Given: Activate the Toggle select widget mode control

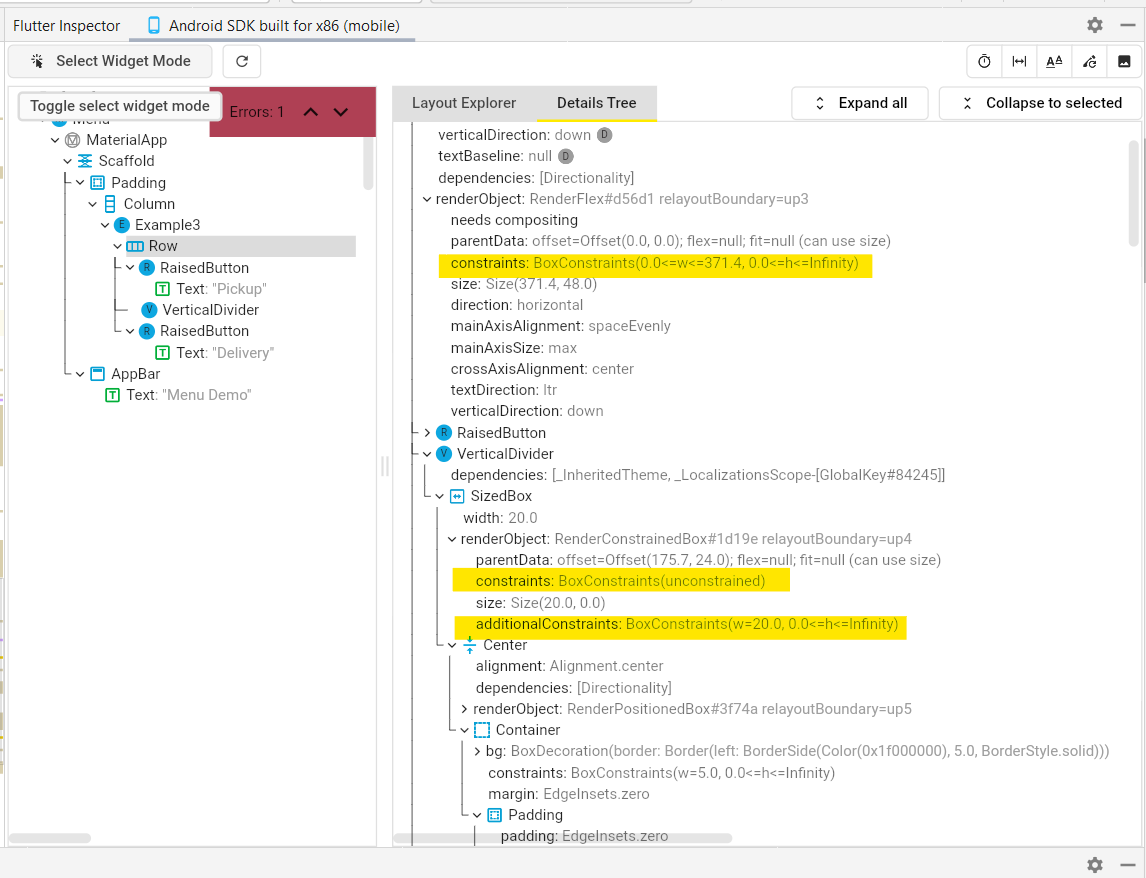Looking at the screenshot, I should coord(119,105).
